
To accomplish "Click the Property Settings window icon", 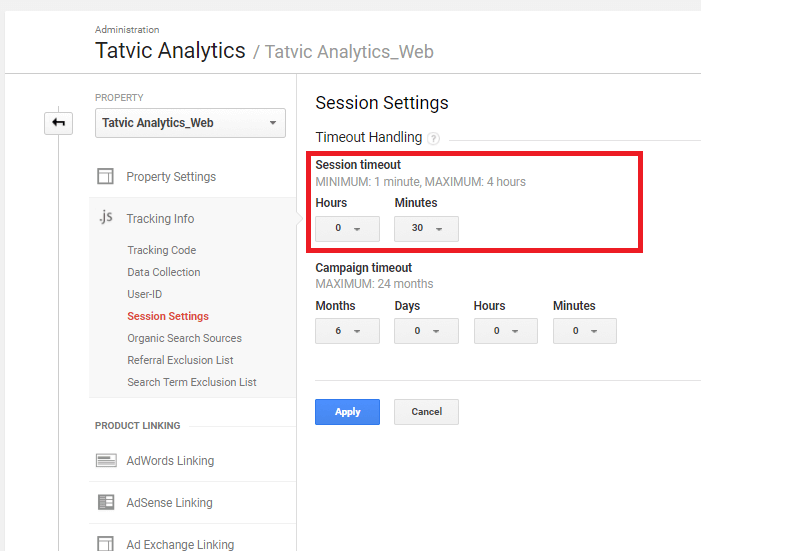I will 106,176.
